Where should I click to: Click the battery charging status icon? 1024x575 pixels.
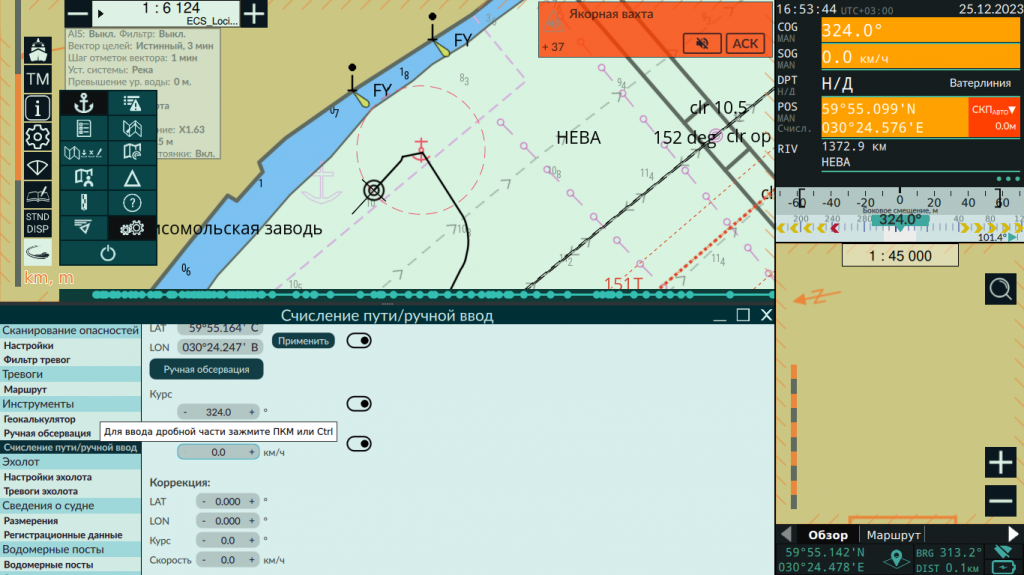tap(1003, 567)
